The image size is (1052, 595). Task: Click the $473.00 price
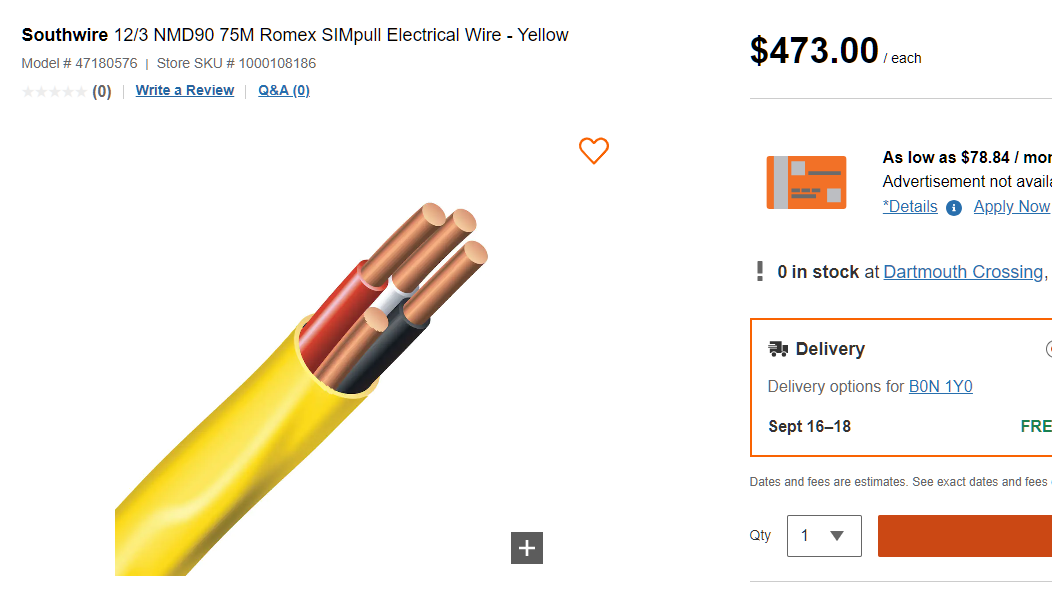pyautogui.click(x=814, y=51)
